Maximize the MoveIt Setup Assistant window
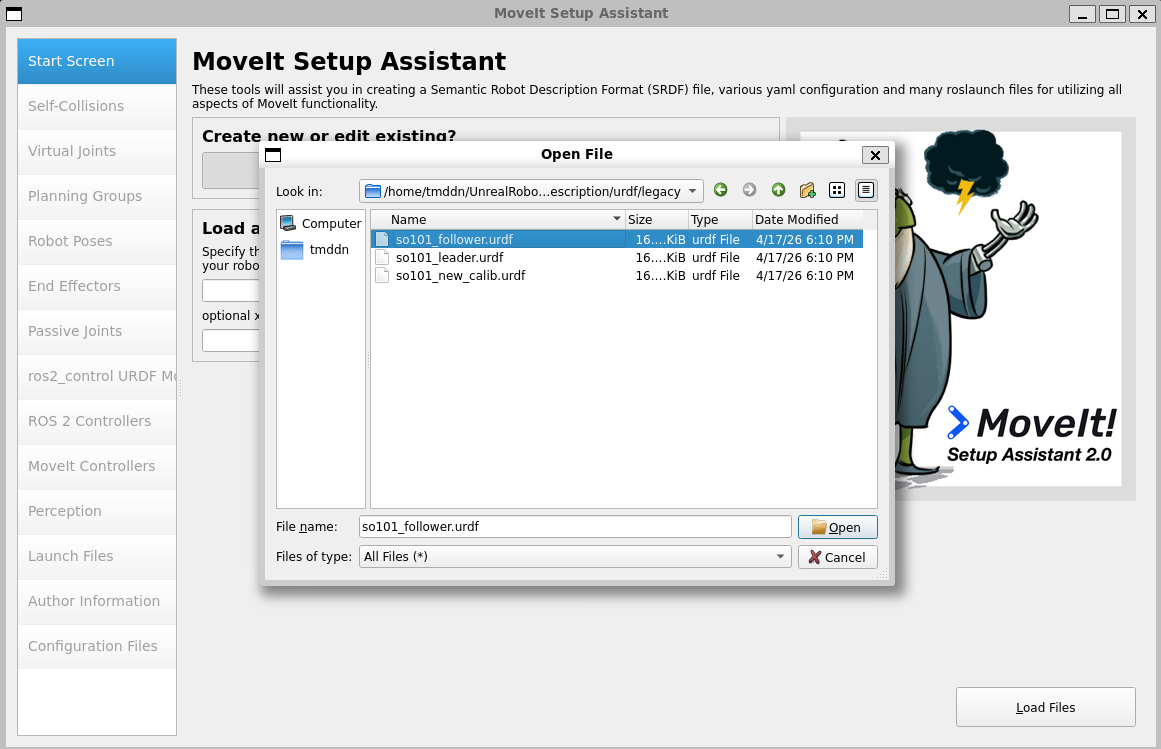The width and height of the screenshot is (1161, 749). coord(1112,13)
